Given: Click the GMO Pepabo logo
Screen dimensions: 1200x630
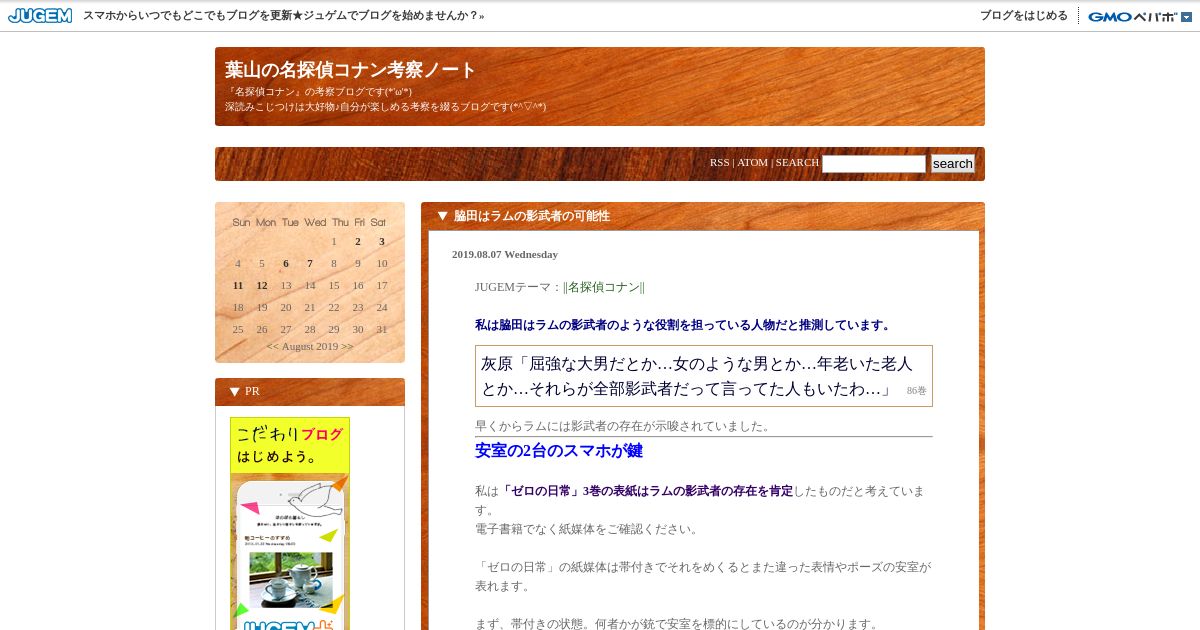Looking at the screenshot, I should [1132, 16].
